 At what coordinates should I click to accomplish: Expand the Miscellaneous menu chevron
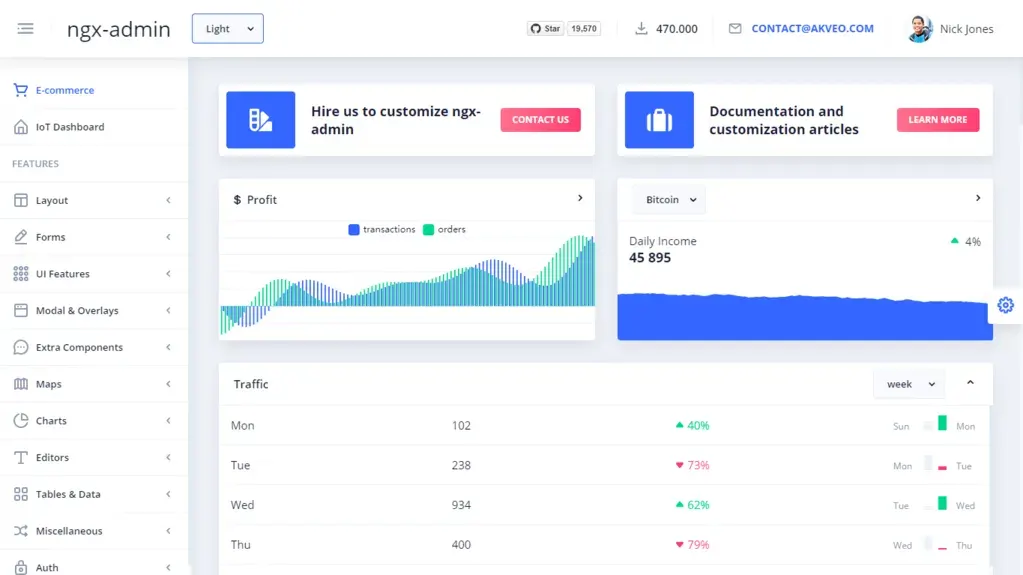point(168,531)
